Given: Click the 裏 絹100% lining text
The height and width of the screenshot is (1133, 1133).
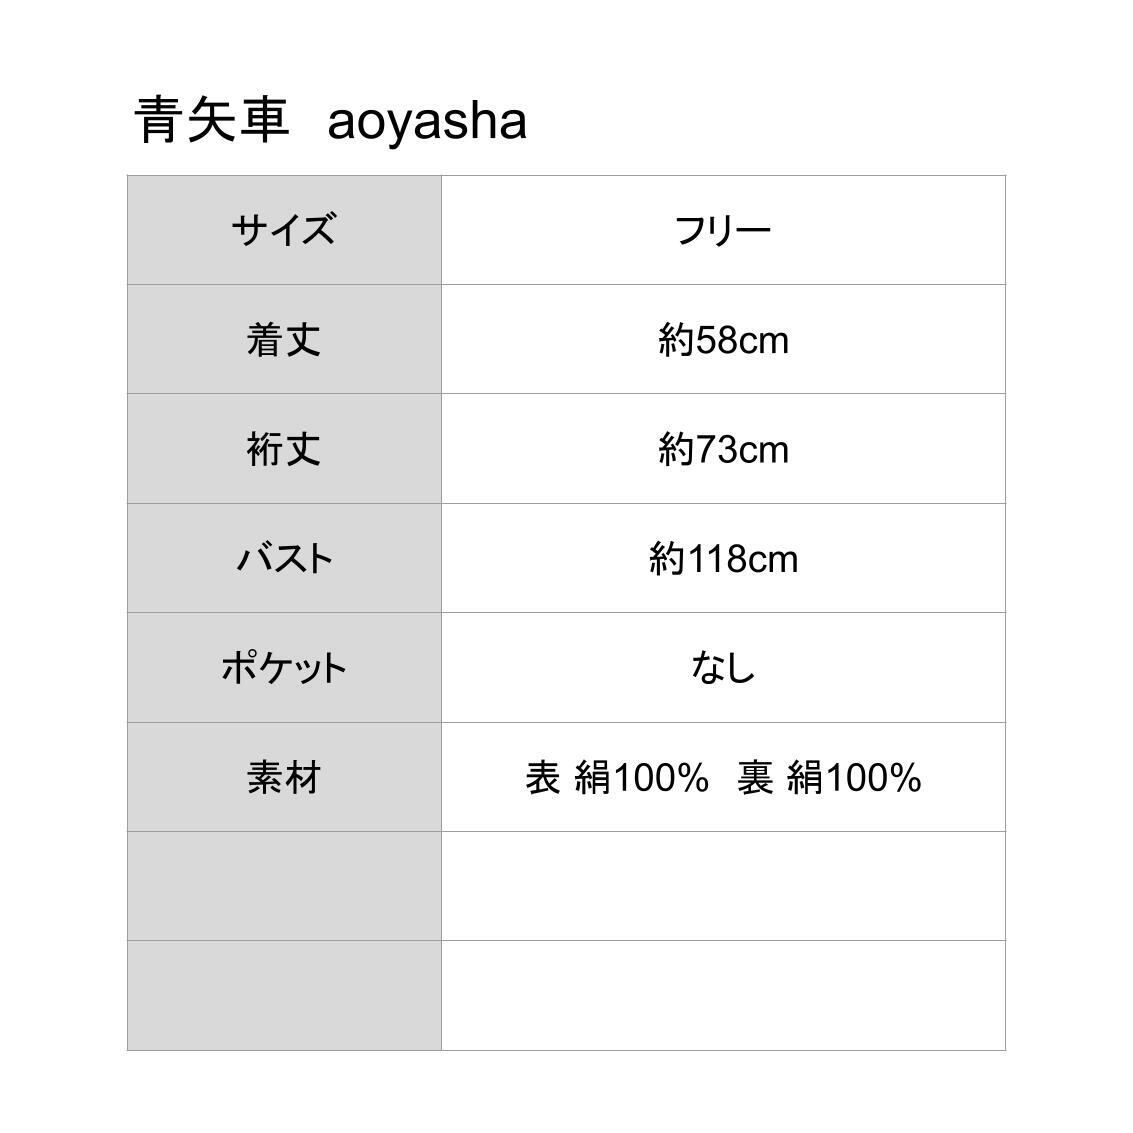Looking at the screenshot, I should (828, 777).
